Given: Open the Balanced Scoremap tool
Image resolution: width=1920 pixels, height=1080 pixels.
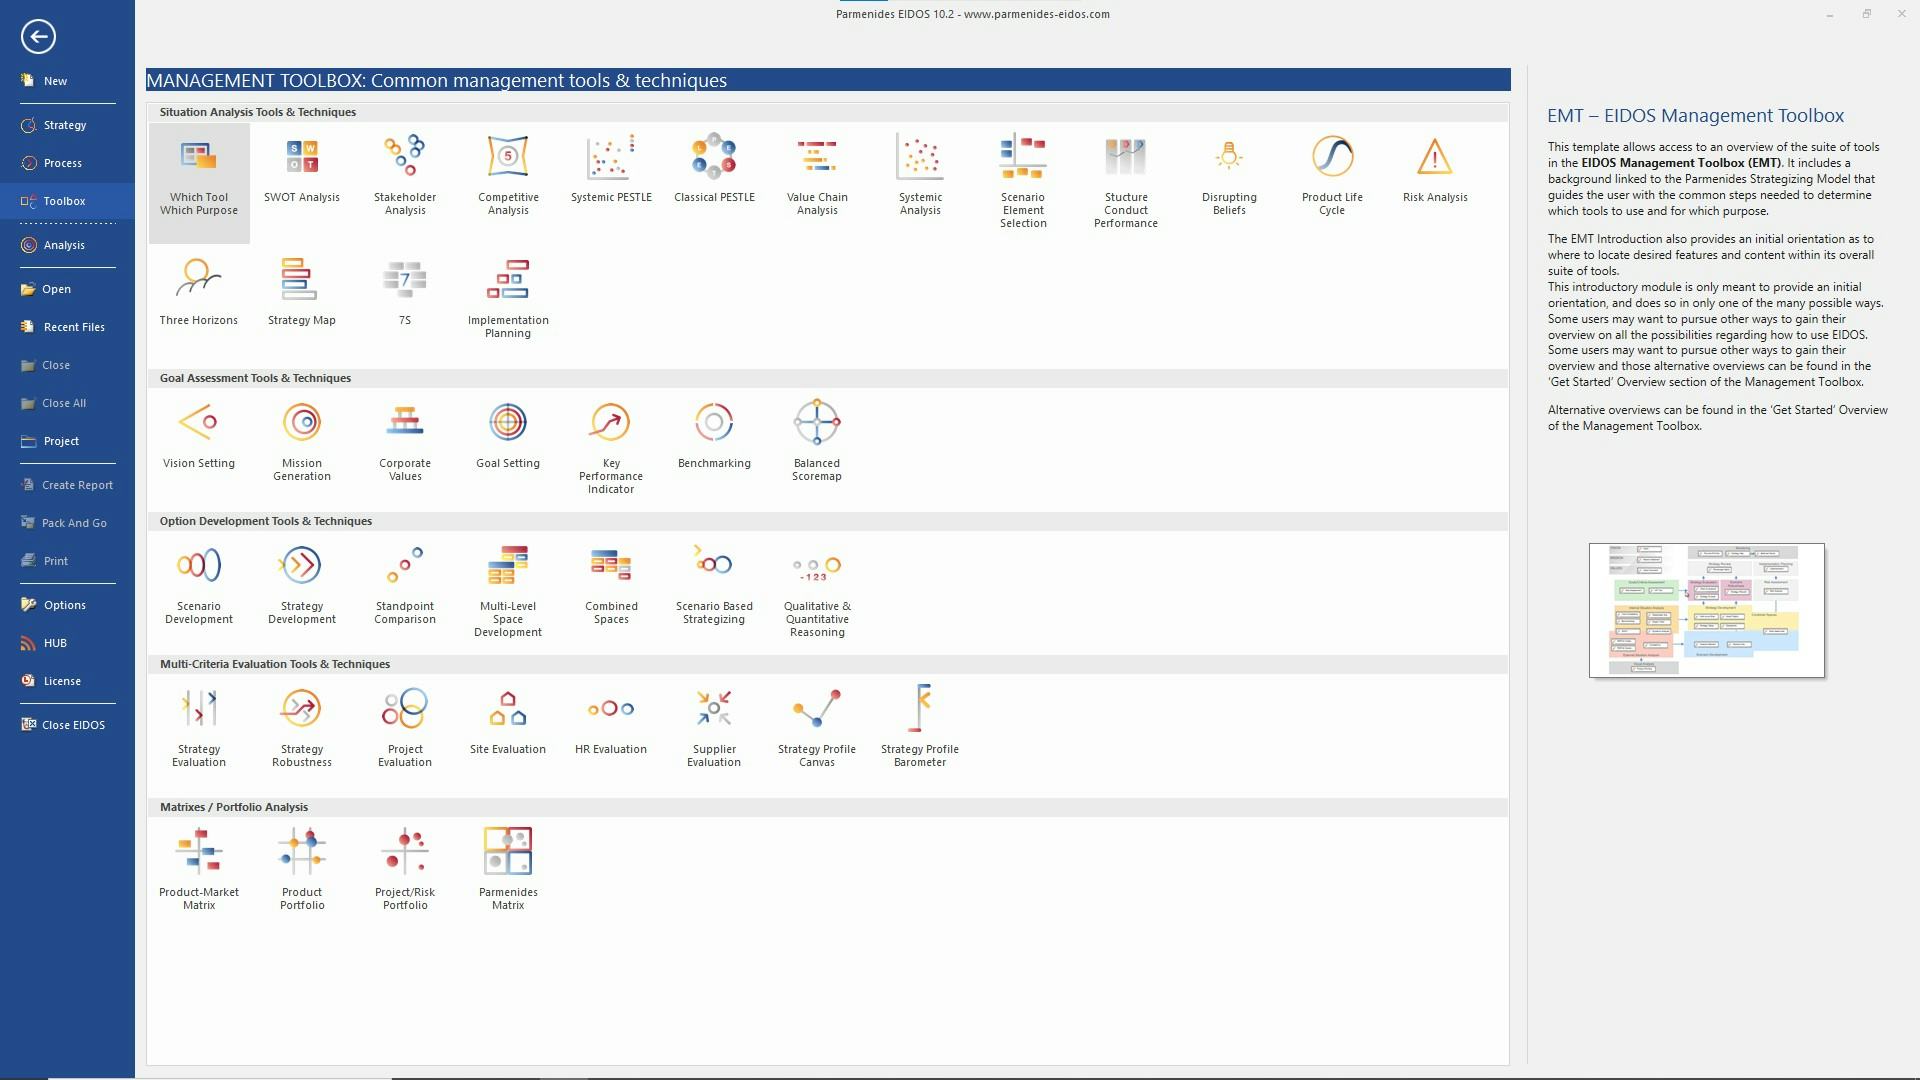Looking at the screenshot, I should [816, 435].
